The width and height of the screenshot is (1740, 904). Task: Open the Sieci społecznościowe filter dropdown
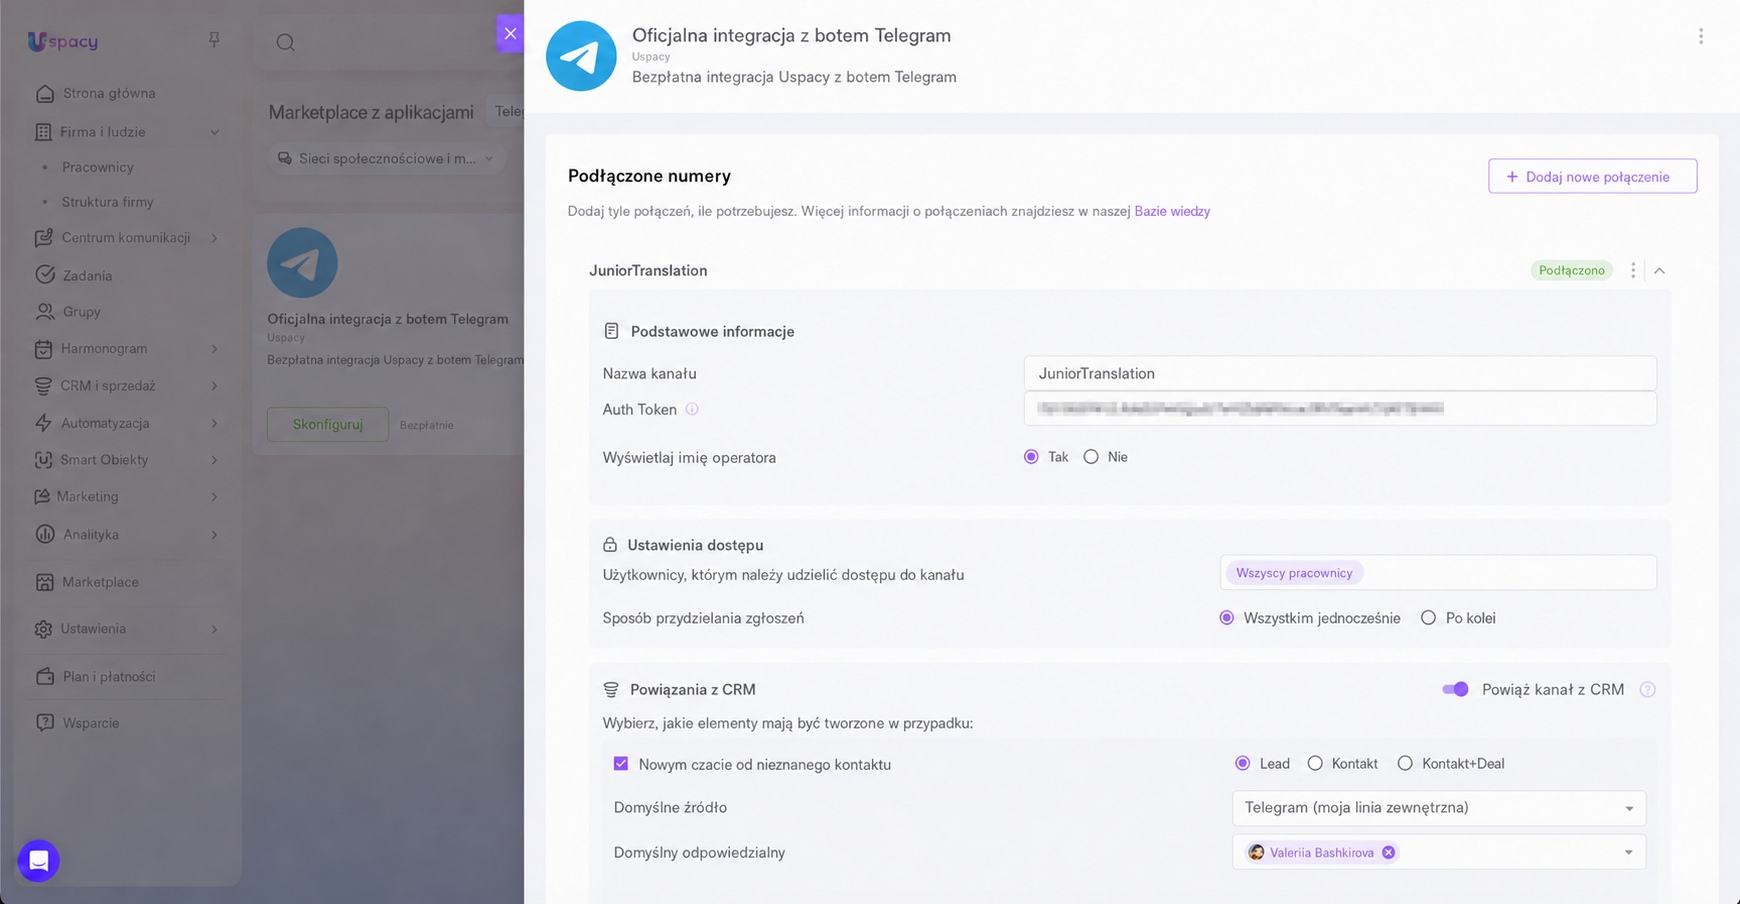385,158
